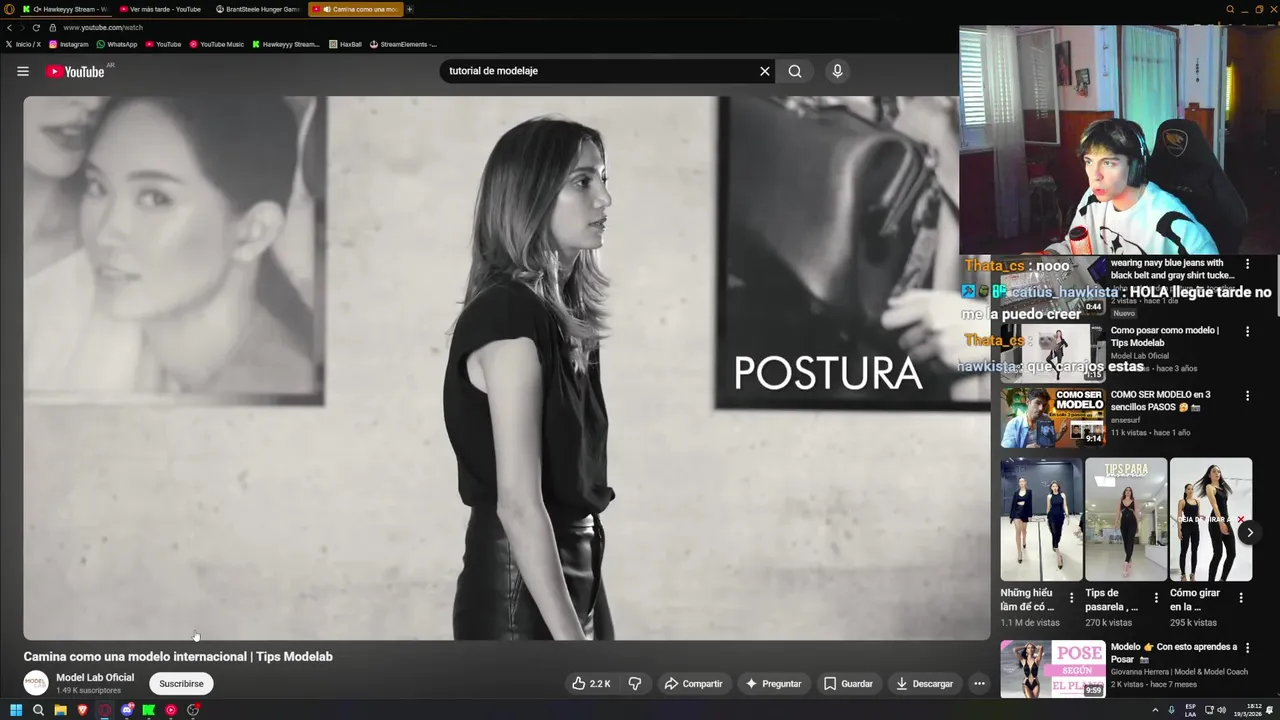Open the Model Lab Oficial channel name
The height and width of the screenshot is (720, 1280).
95,677
